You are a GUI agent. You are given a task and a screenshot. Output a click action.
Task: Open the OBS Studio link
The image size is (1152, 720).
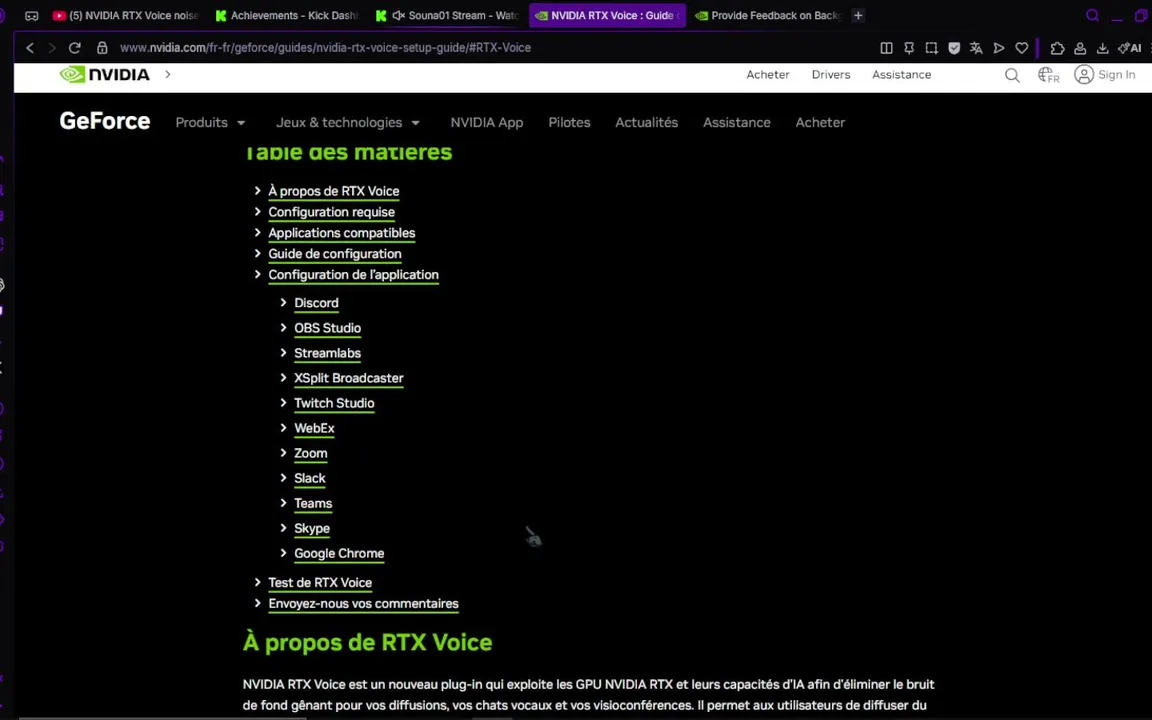(328, 328)
